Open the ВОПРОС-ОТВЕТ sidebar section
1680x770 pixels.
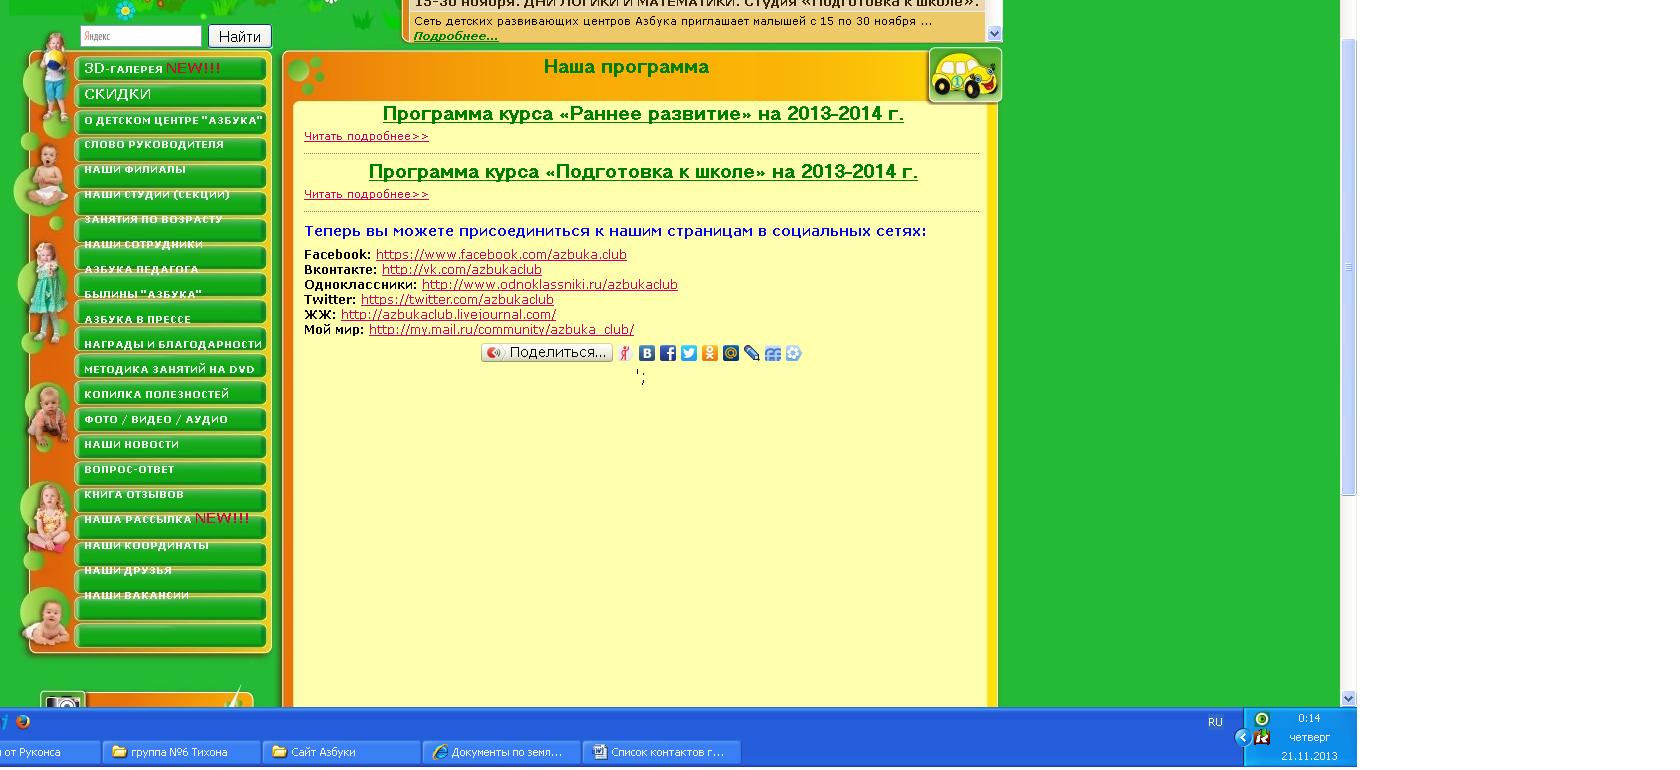[170, 470]
